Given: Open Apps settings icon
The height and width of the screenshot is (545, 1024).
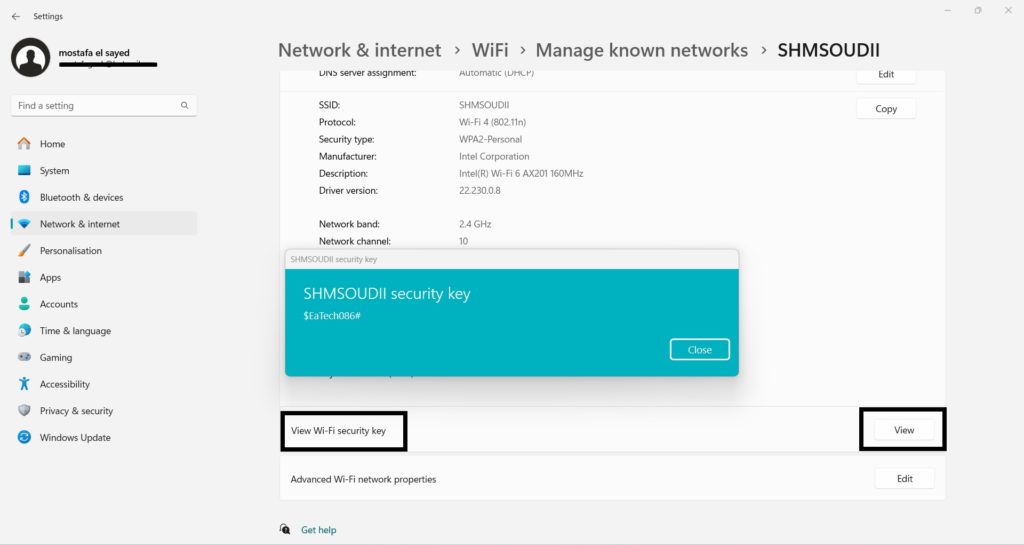Looking at the screenshot, I should 24,278.
